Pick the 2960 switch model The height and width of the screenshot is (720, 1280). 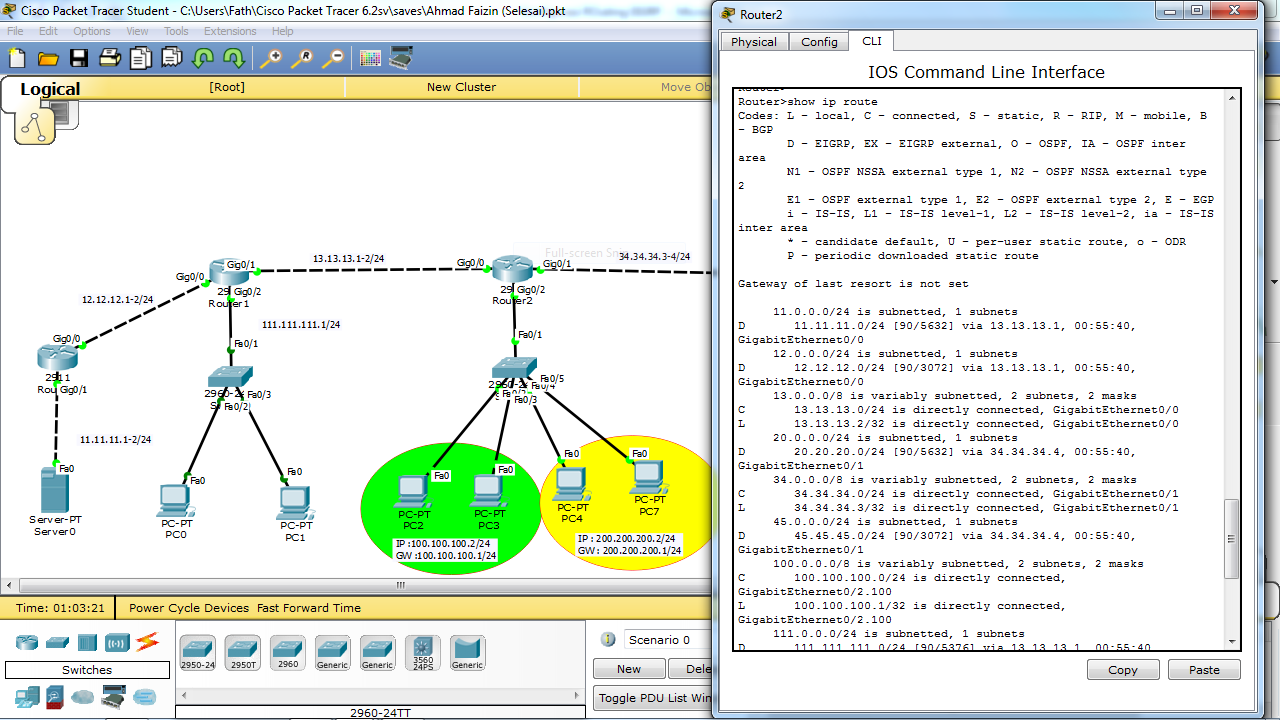coord(288,652)
